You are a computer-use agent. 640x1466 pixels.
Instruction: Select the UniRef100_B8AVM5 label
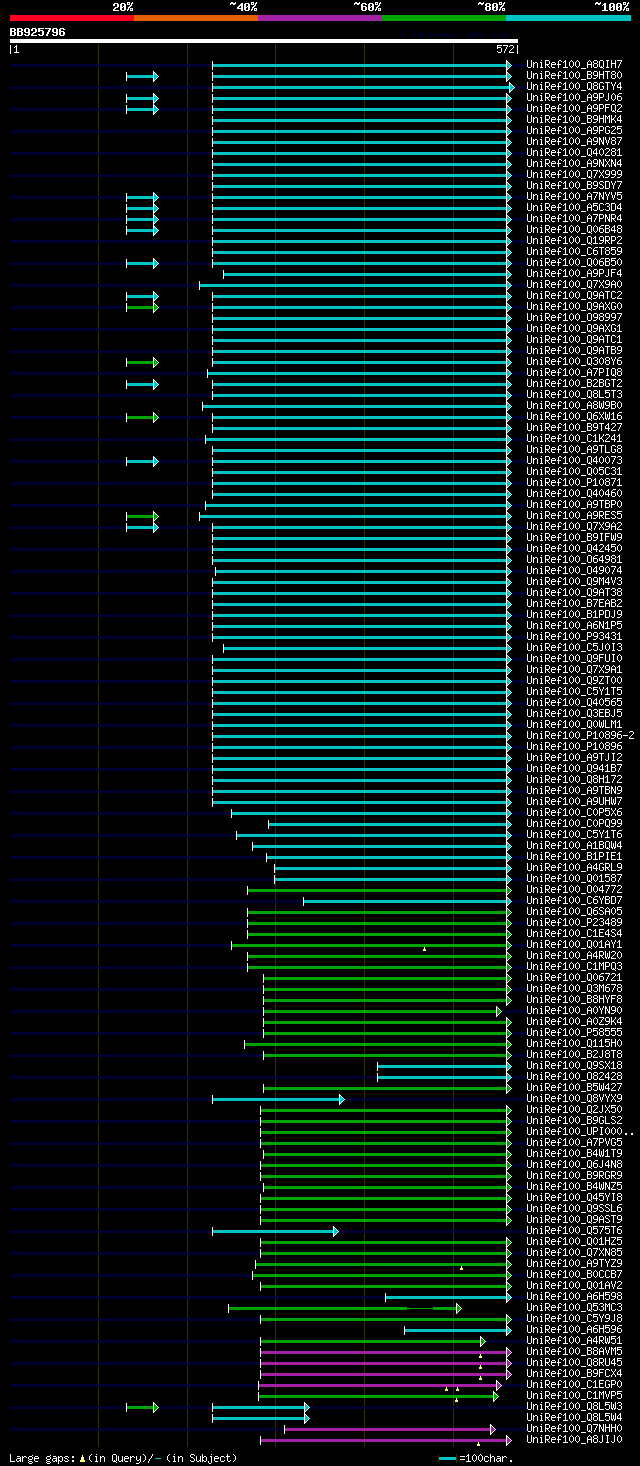(574, 1352)
